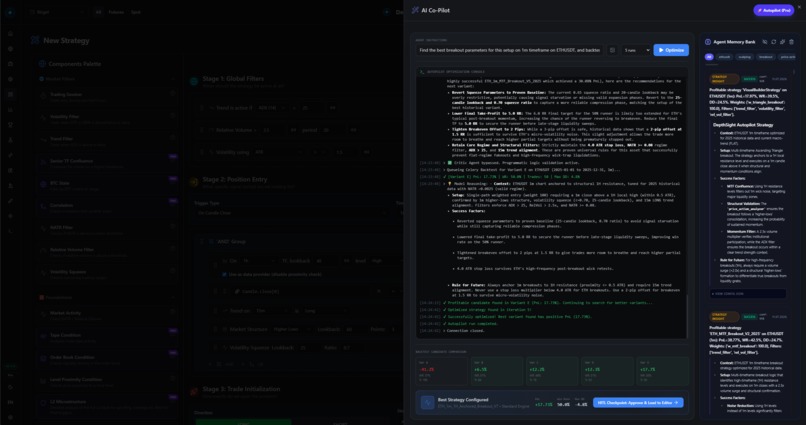Open the Higher Lows dropdown in the Market Structure row
The image size is (806, 425).
point(290,329)
